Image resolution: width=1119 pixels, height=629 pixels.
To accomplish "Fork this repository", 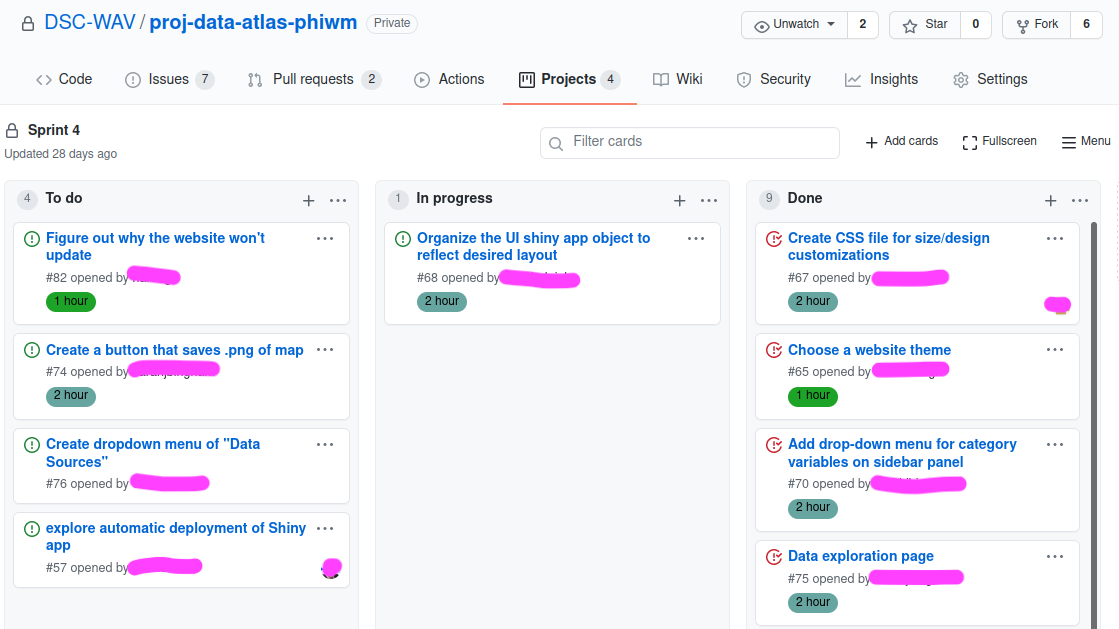I will click(x=1036, y=25).
